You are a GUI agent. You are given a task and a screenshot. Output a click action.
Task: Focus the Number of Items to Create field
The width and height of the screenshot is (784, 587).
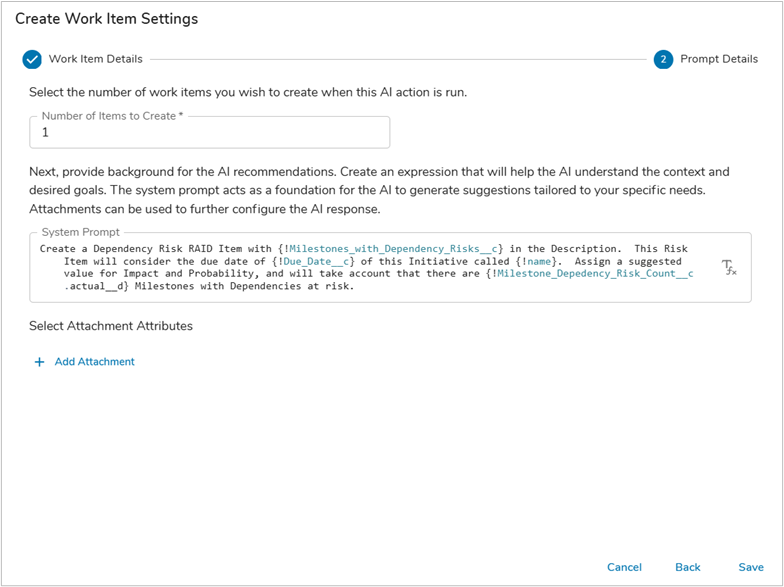tap(209, 132)
